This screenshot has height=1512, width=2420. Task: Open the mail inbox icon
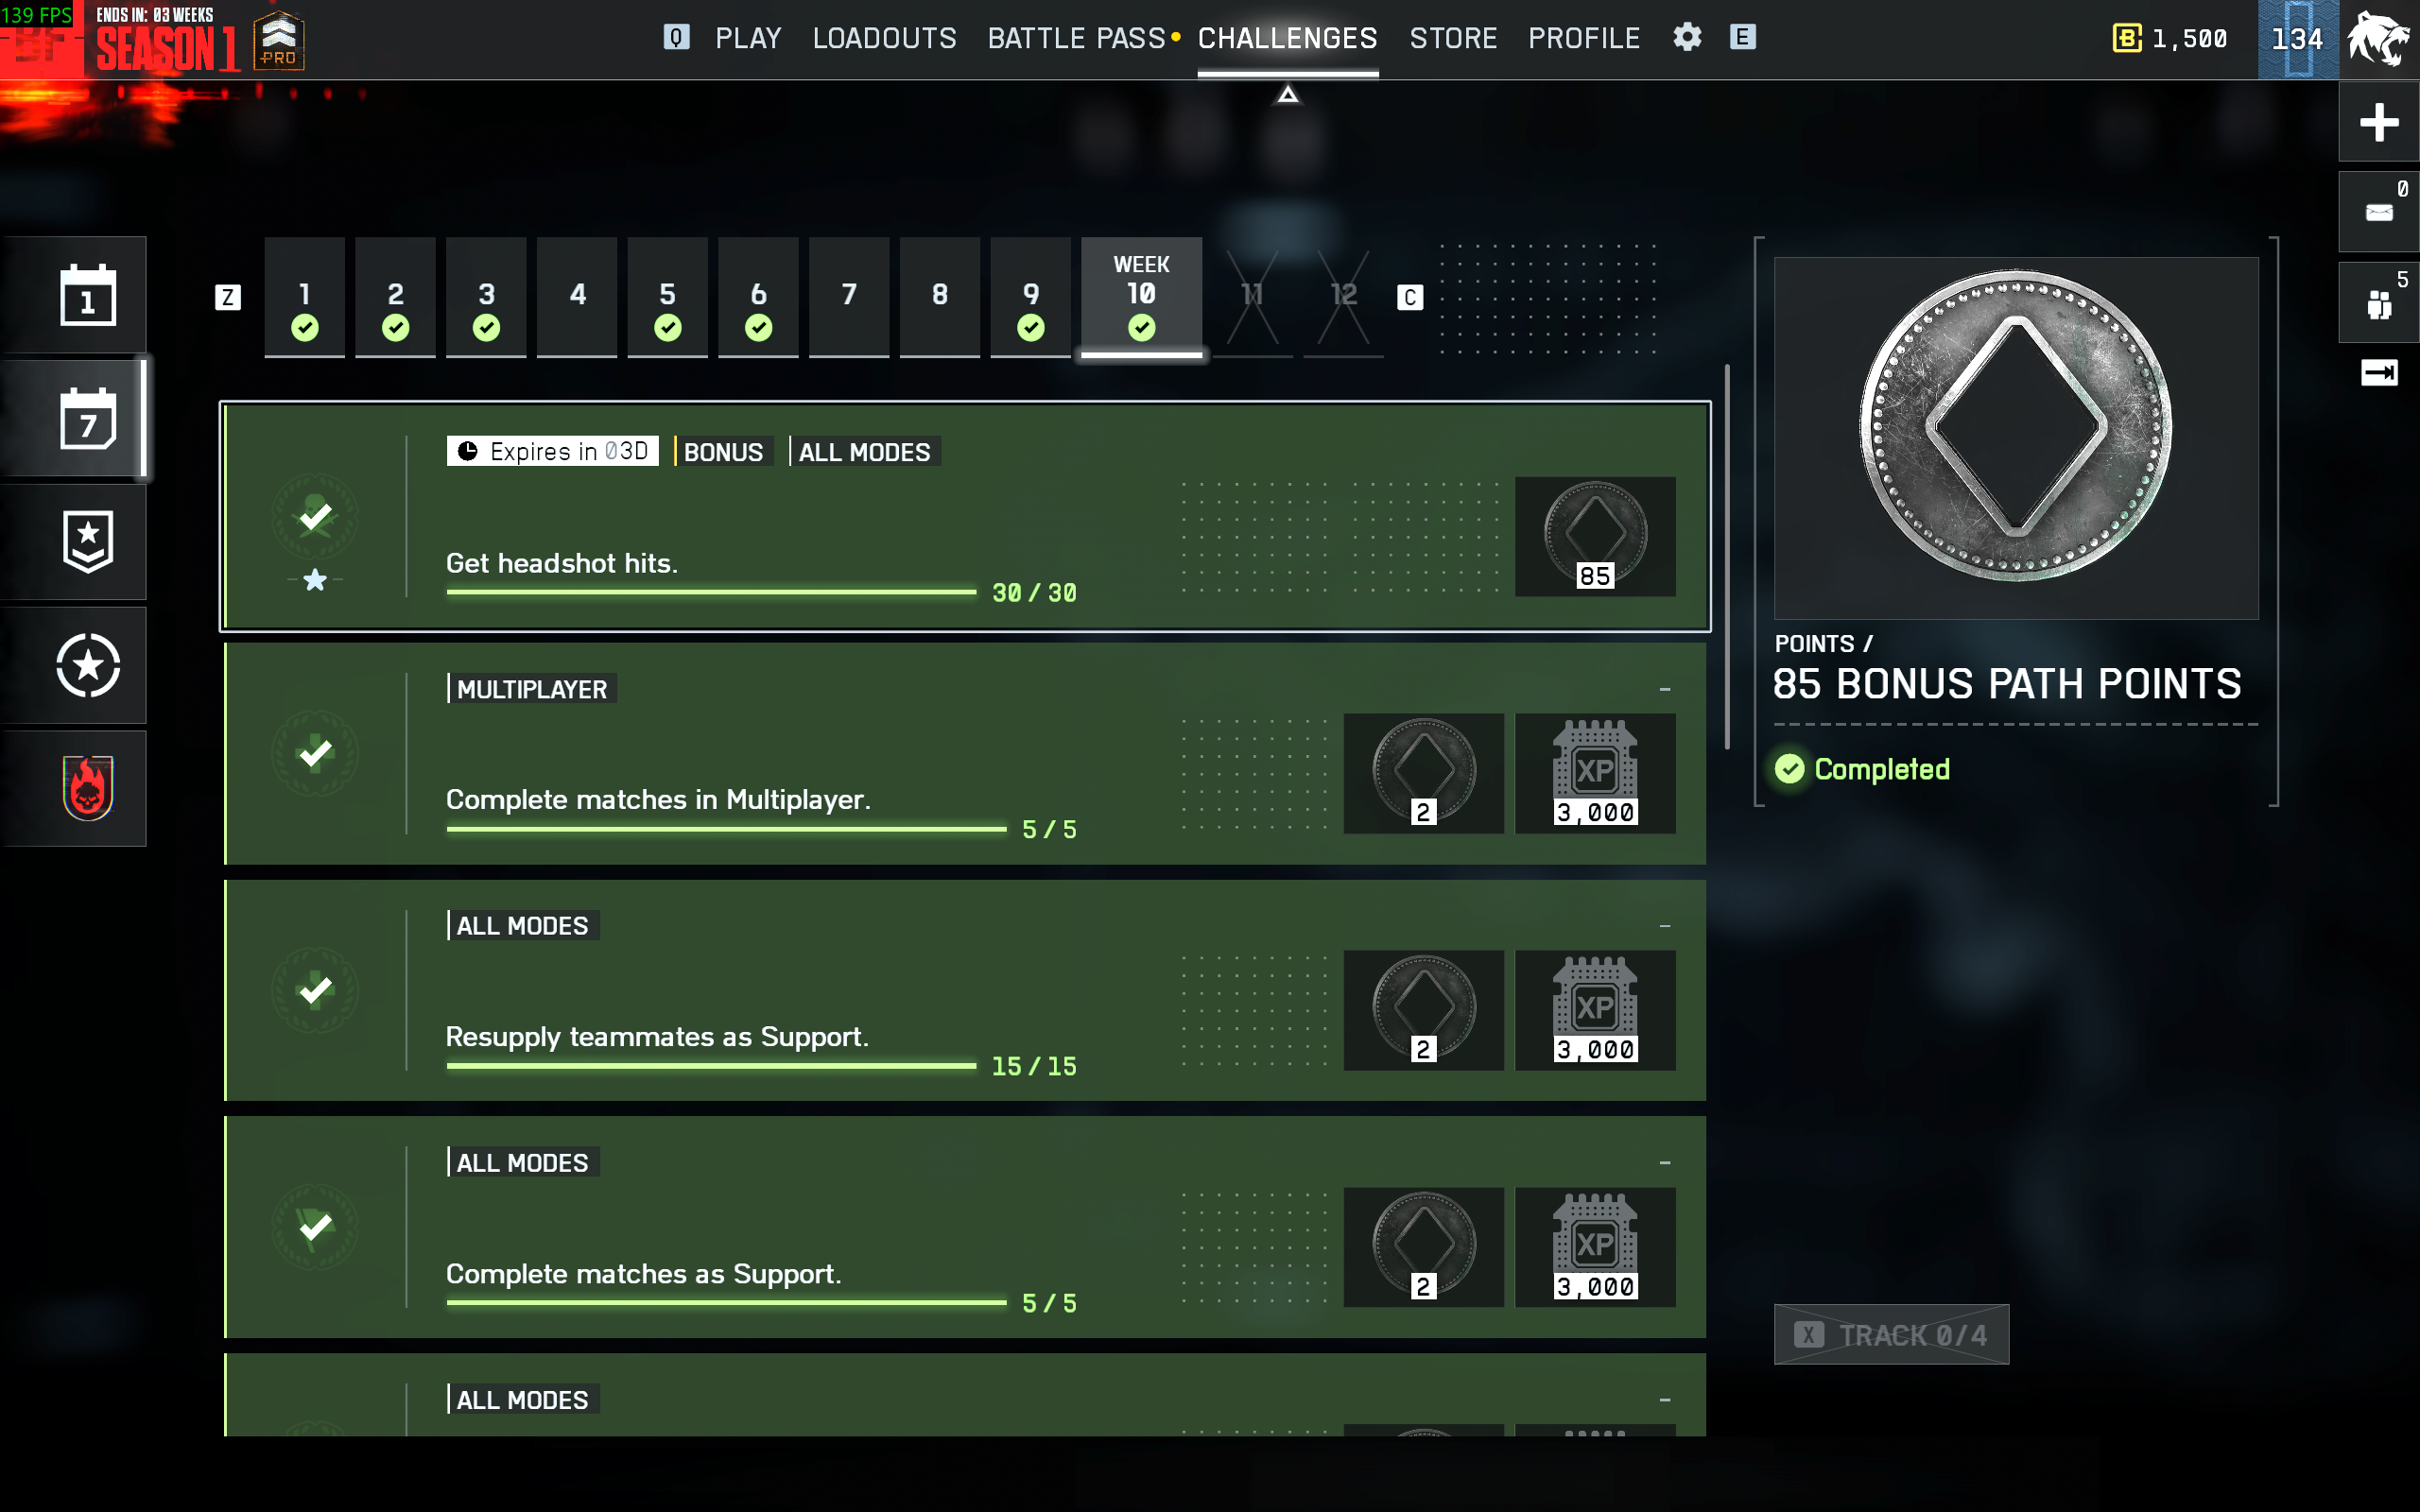(2378, 212)
